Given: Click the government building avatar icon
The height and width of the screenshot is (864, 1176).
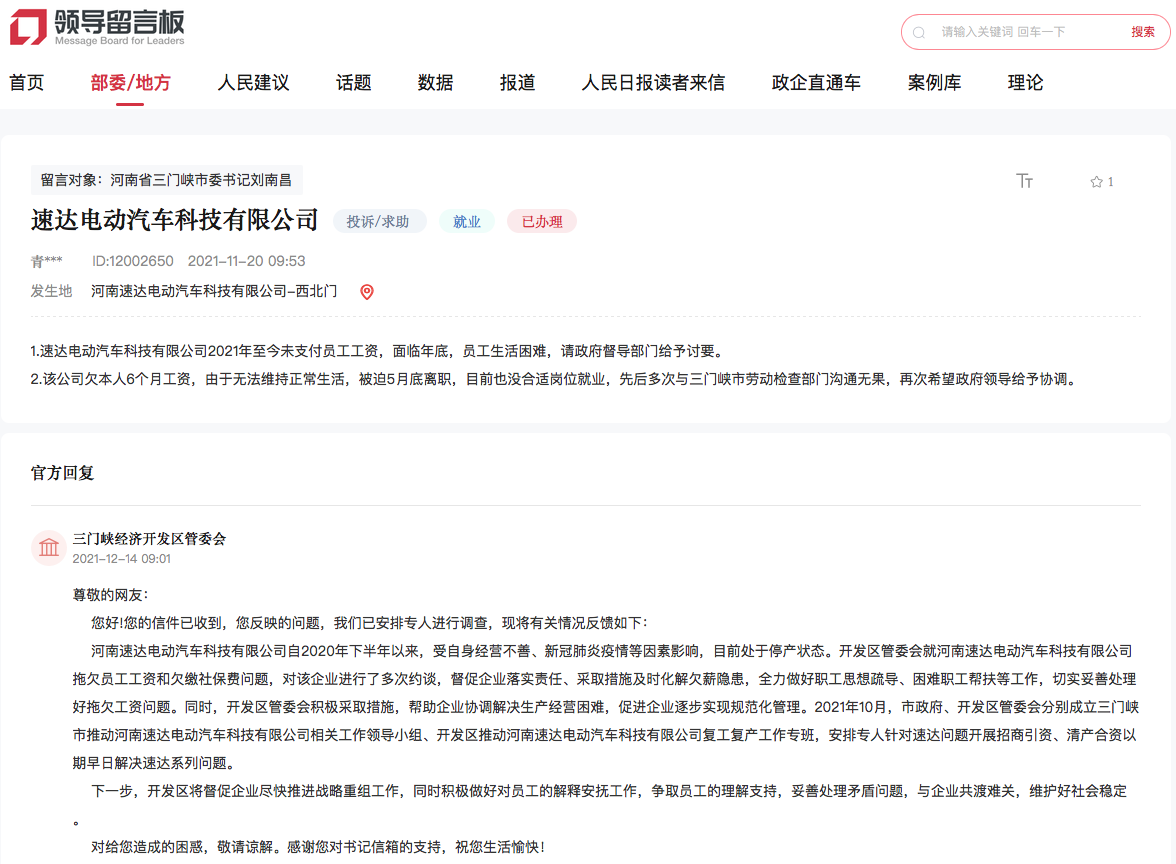Looking at the screenshot, I should (x=48, y=547).
